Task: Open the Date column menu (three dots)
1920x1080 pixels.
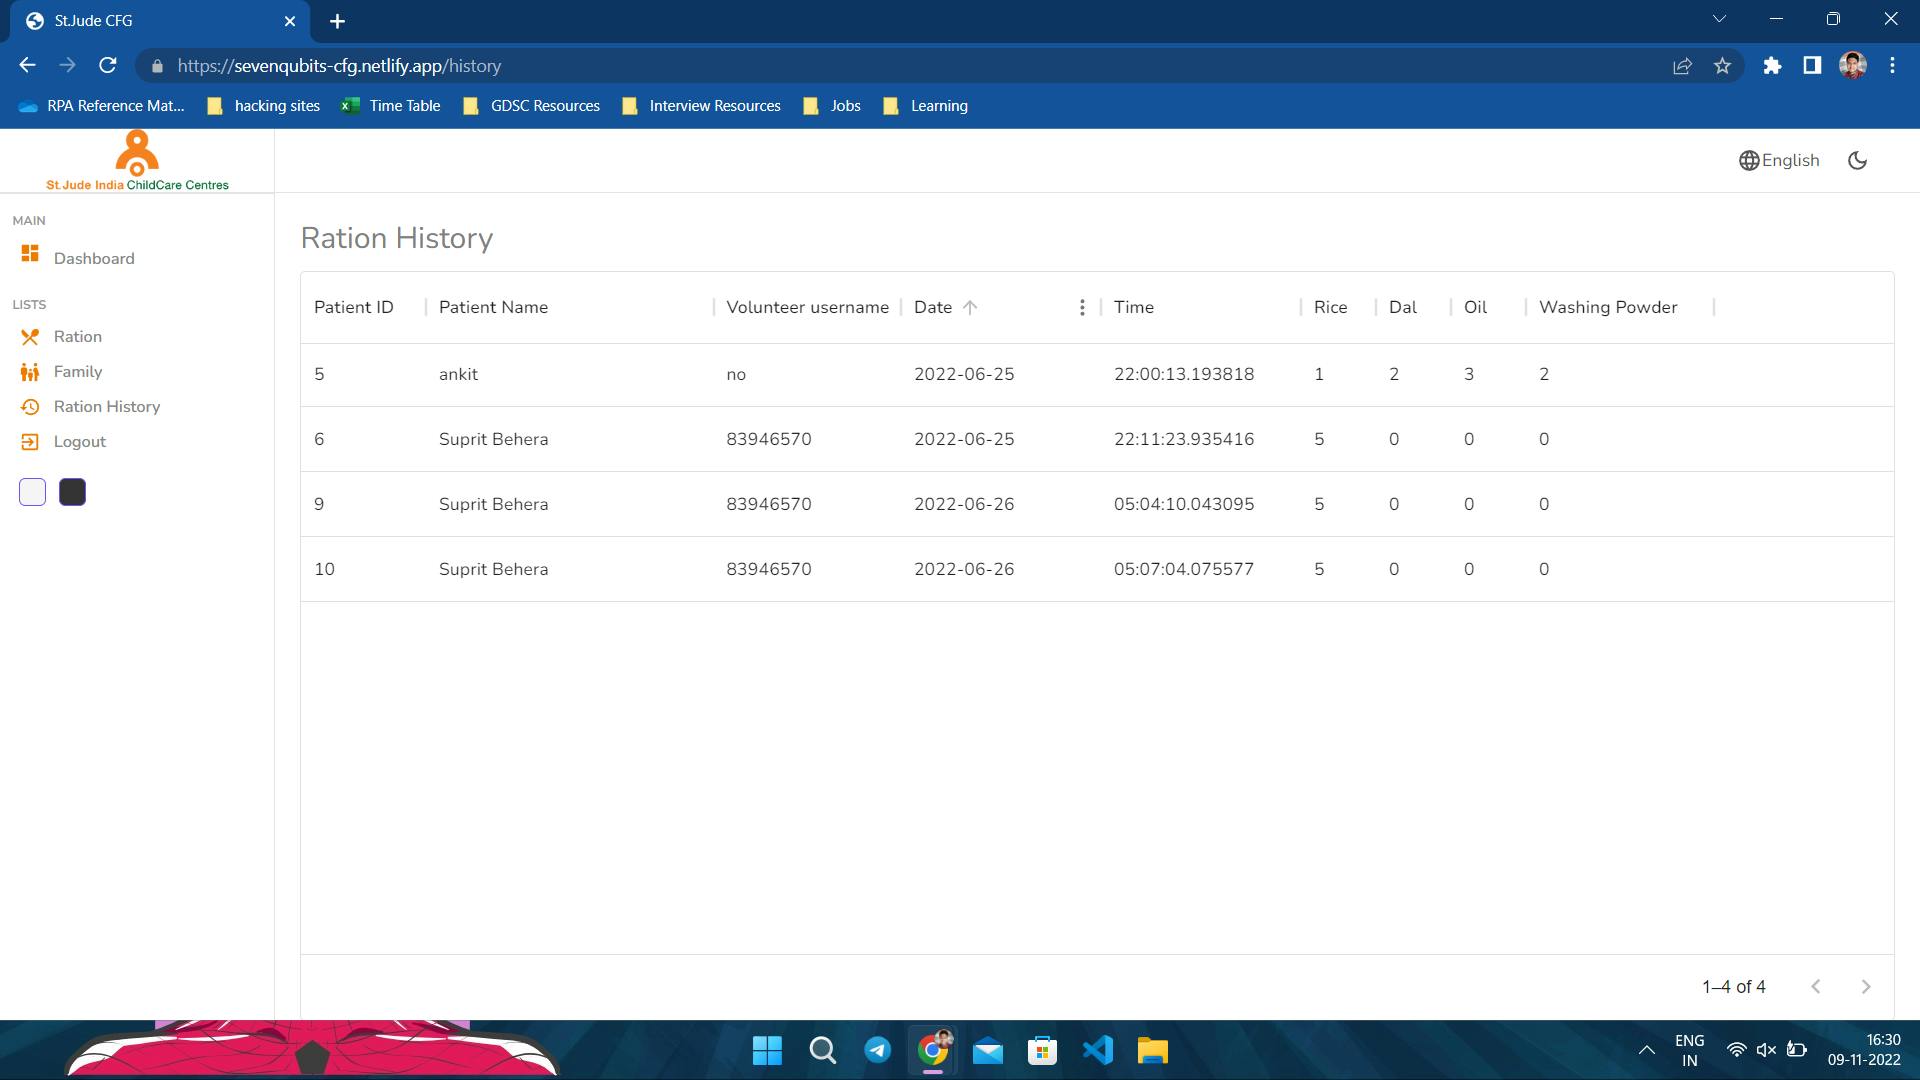Action: 1082,308
